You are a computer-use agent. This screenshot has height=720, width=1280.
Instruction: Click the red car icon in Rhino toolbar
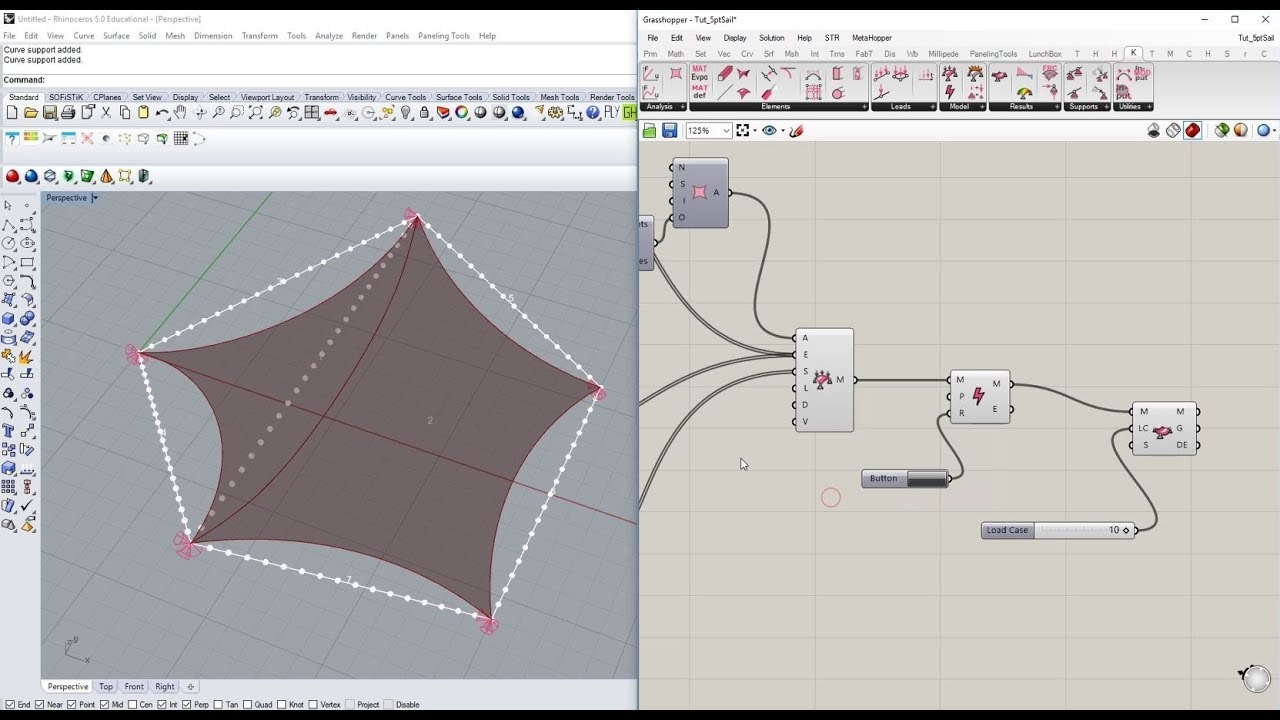click(331, 112)
